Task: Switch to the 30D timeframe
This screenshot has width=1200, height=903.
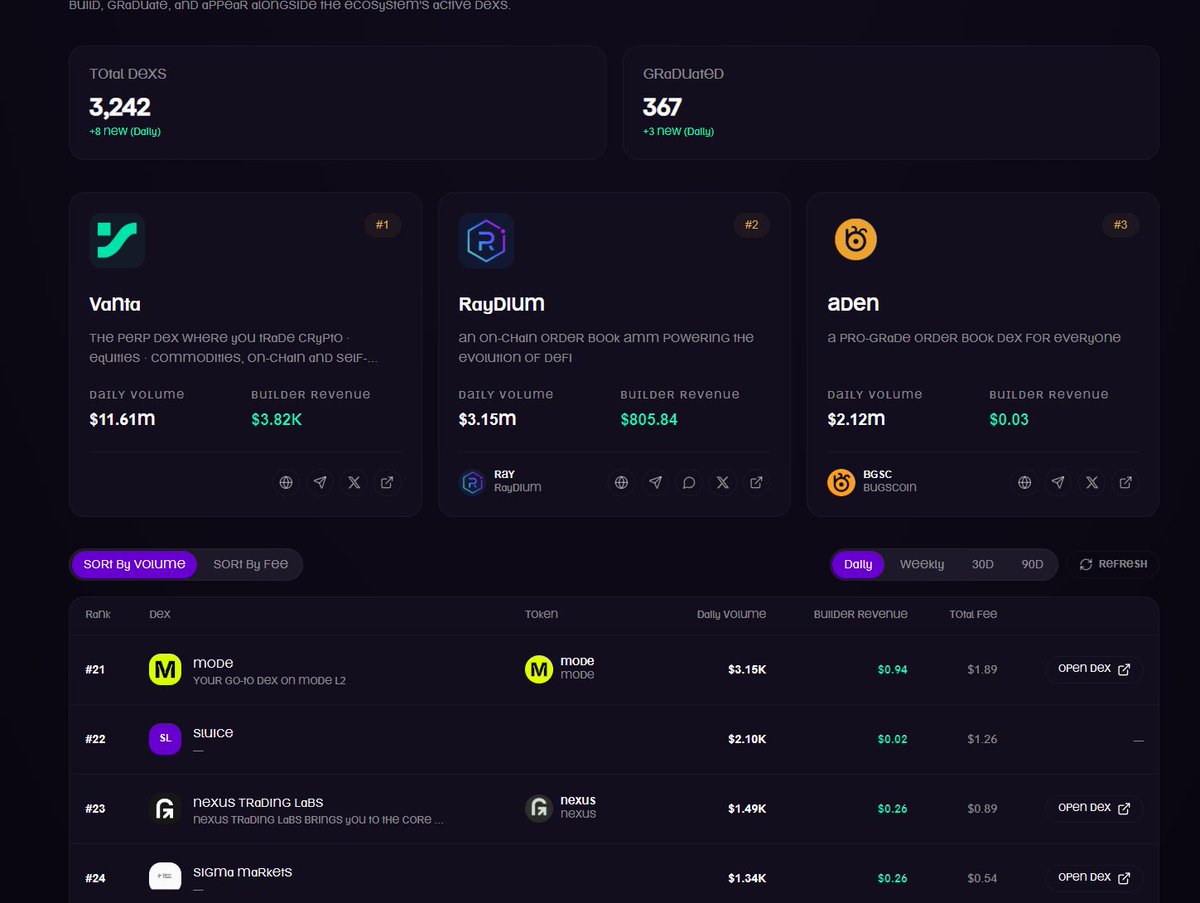Action: [983, 564]
